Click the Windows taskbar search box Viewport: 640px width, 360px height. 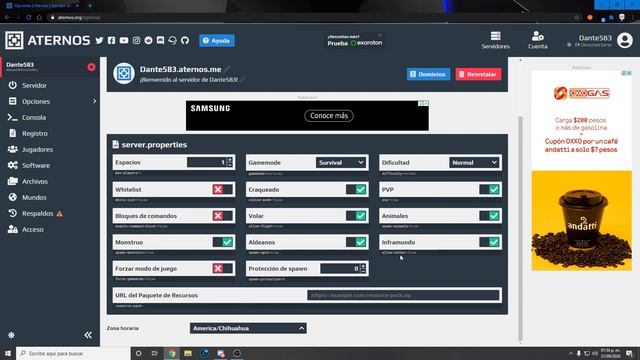tap(73, 353)
